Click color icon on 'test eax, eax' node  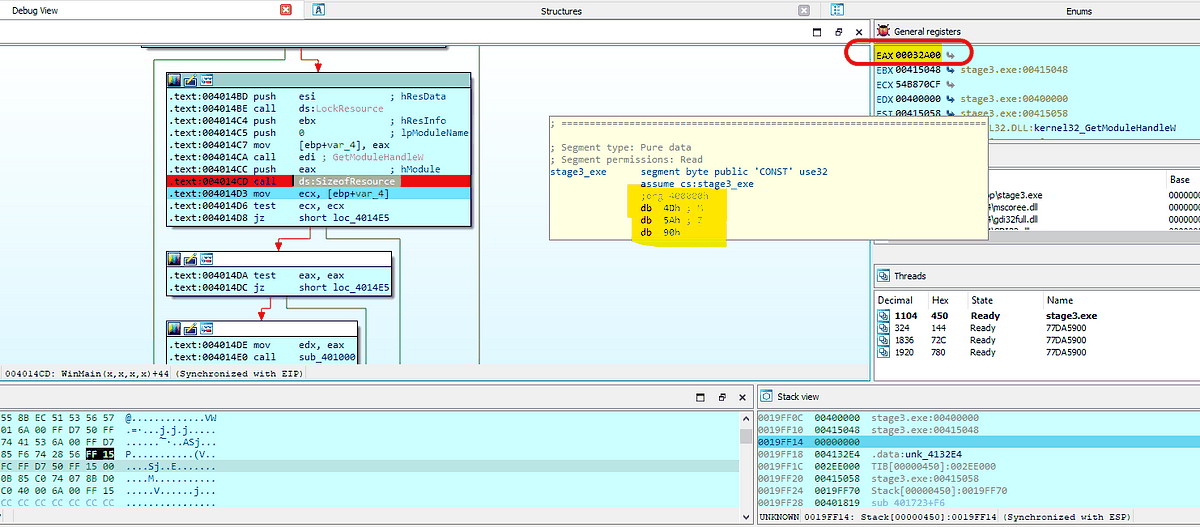click(175, 259)
